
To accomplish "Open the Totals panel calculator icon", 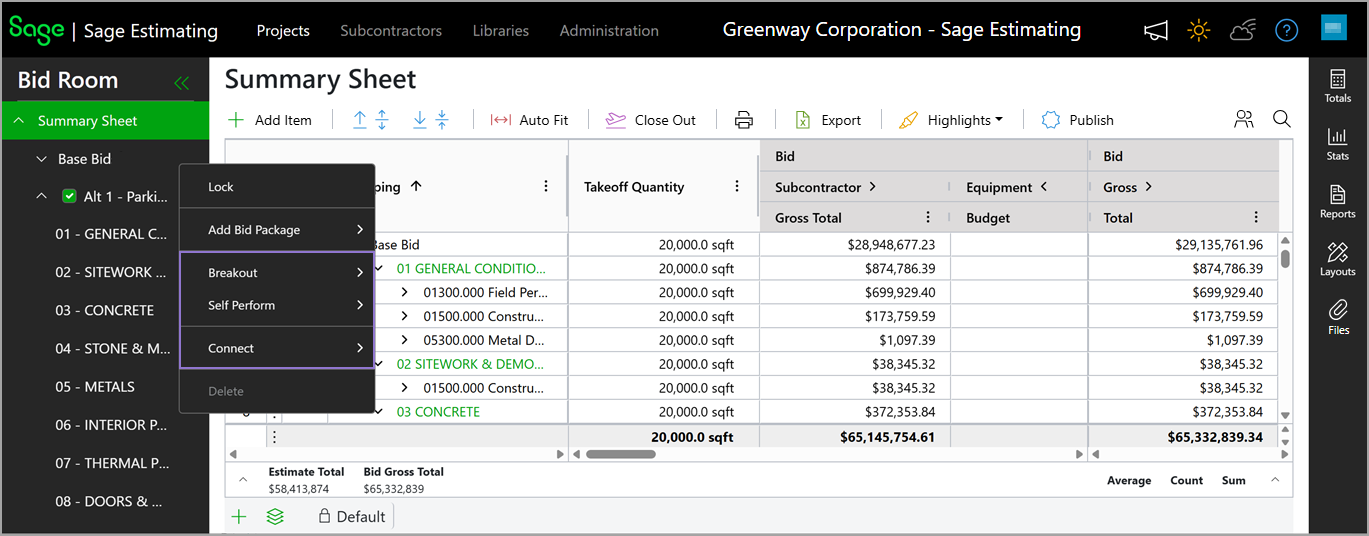I will click(1338, 80).
